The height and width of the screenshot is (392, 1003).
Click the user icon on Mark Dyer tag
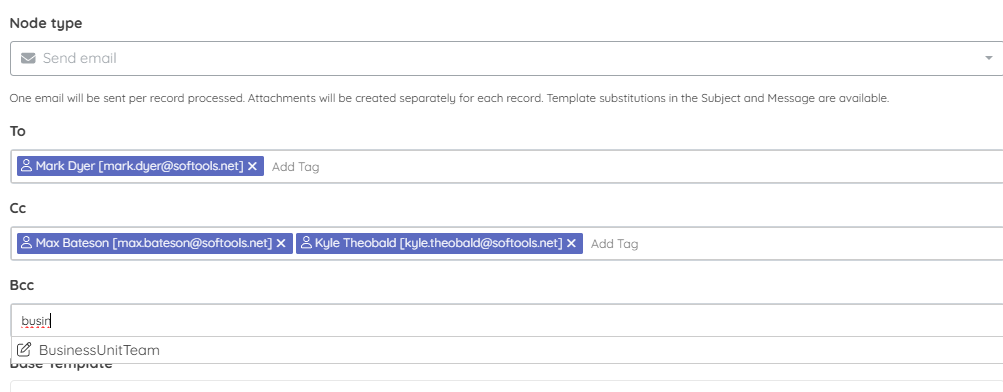[26, 166]
